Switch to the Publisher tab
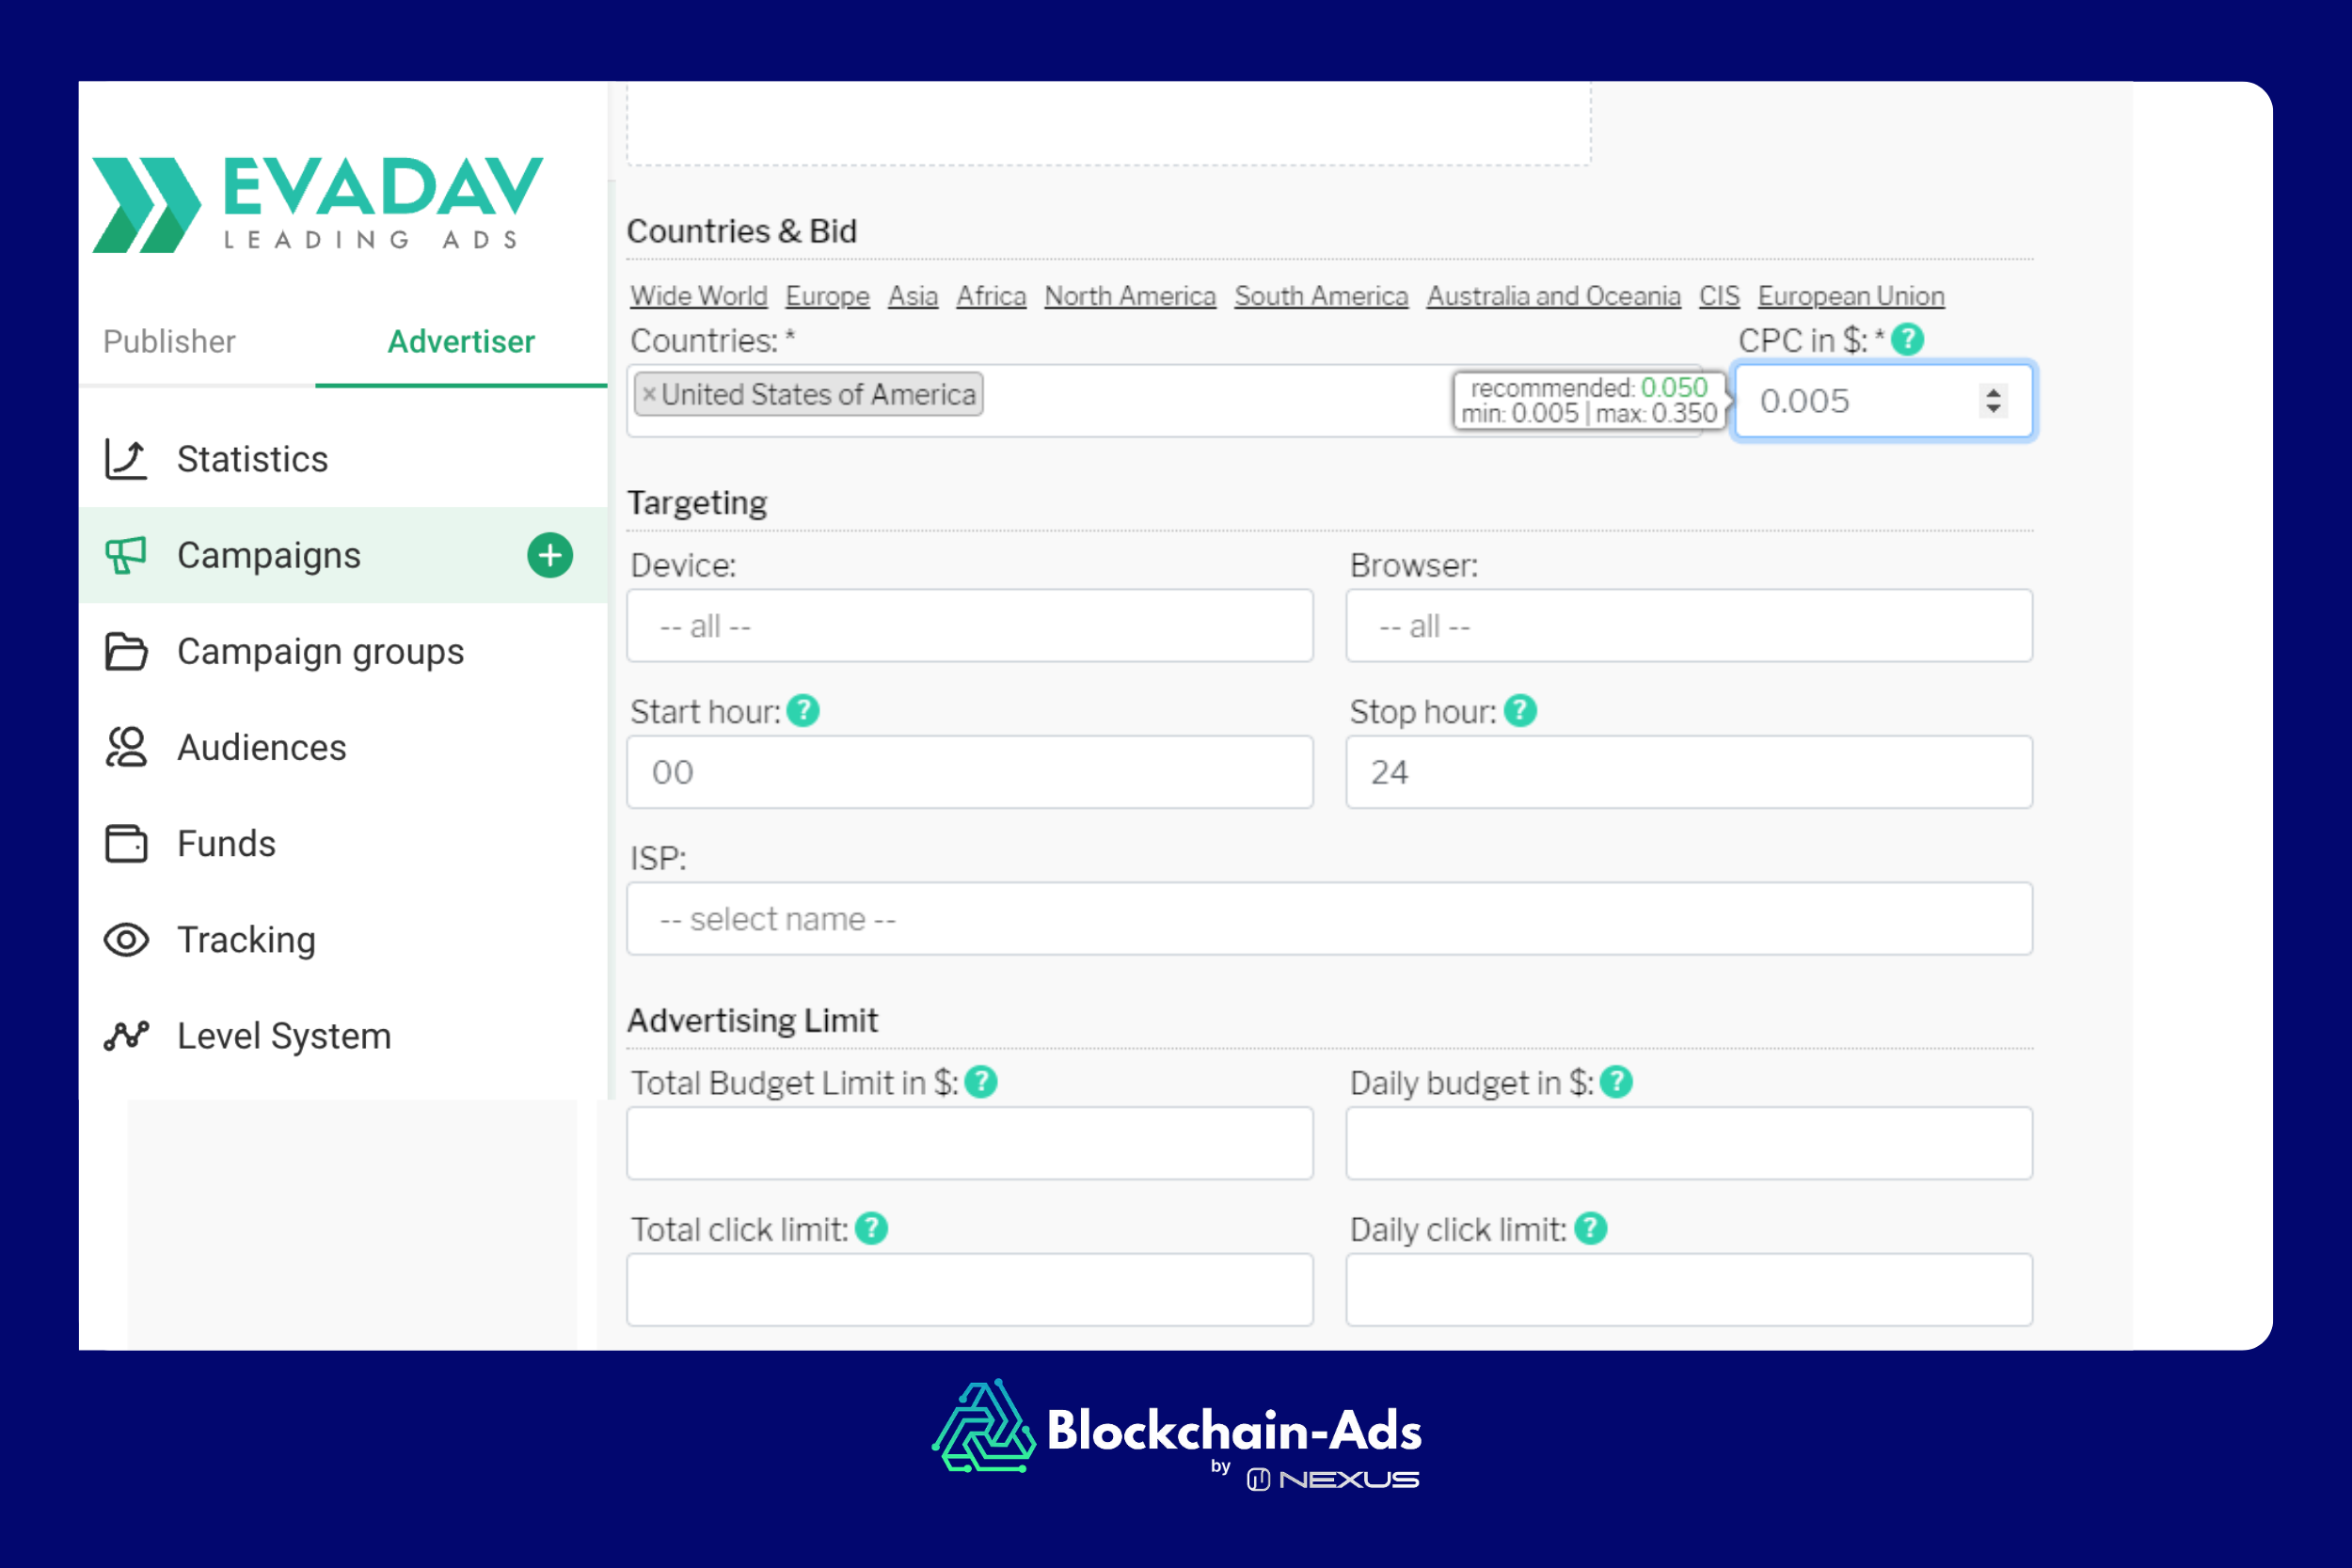 169,342
